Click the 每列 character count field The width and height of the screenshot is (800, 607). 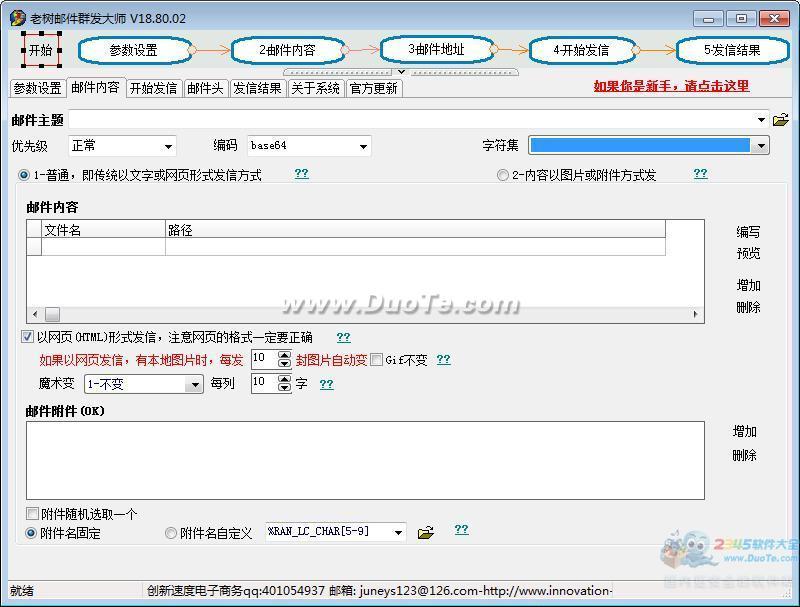264,383
